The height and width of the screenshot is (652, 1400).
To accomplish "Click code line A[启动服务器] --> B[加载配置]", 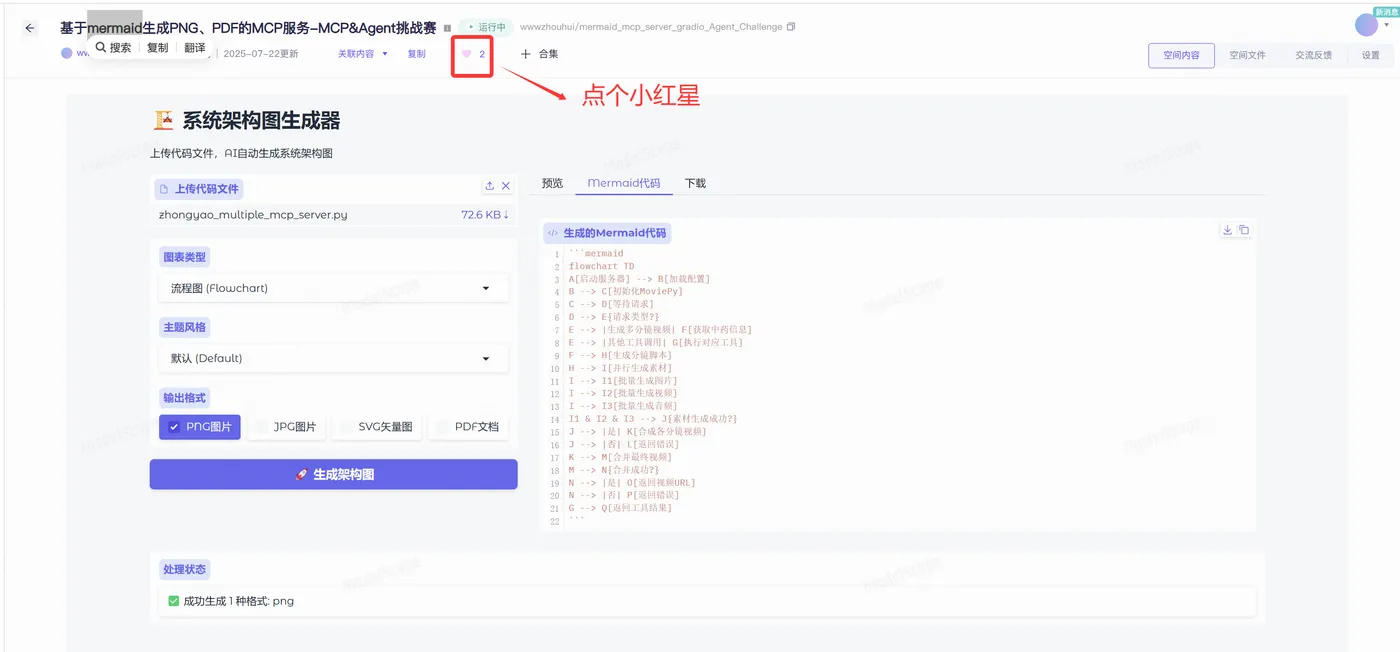I will 639,279.
